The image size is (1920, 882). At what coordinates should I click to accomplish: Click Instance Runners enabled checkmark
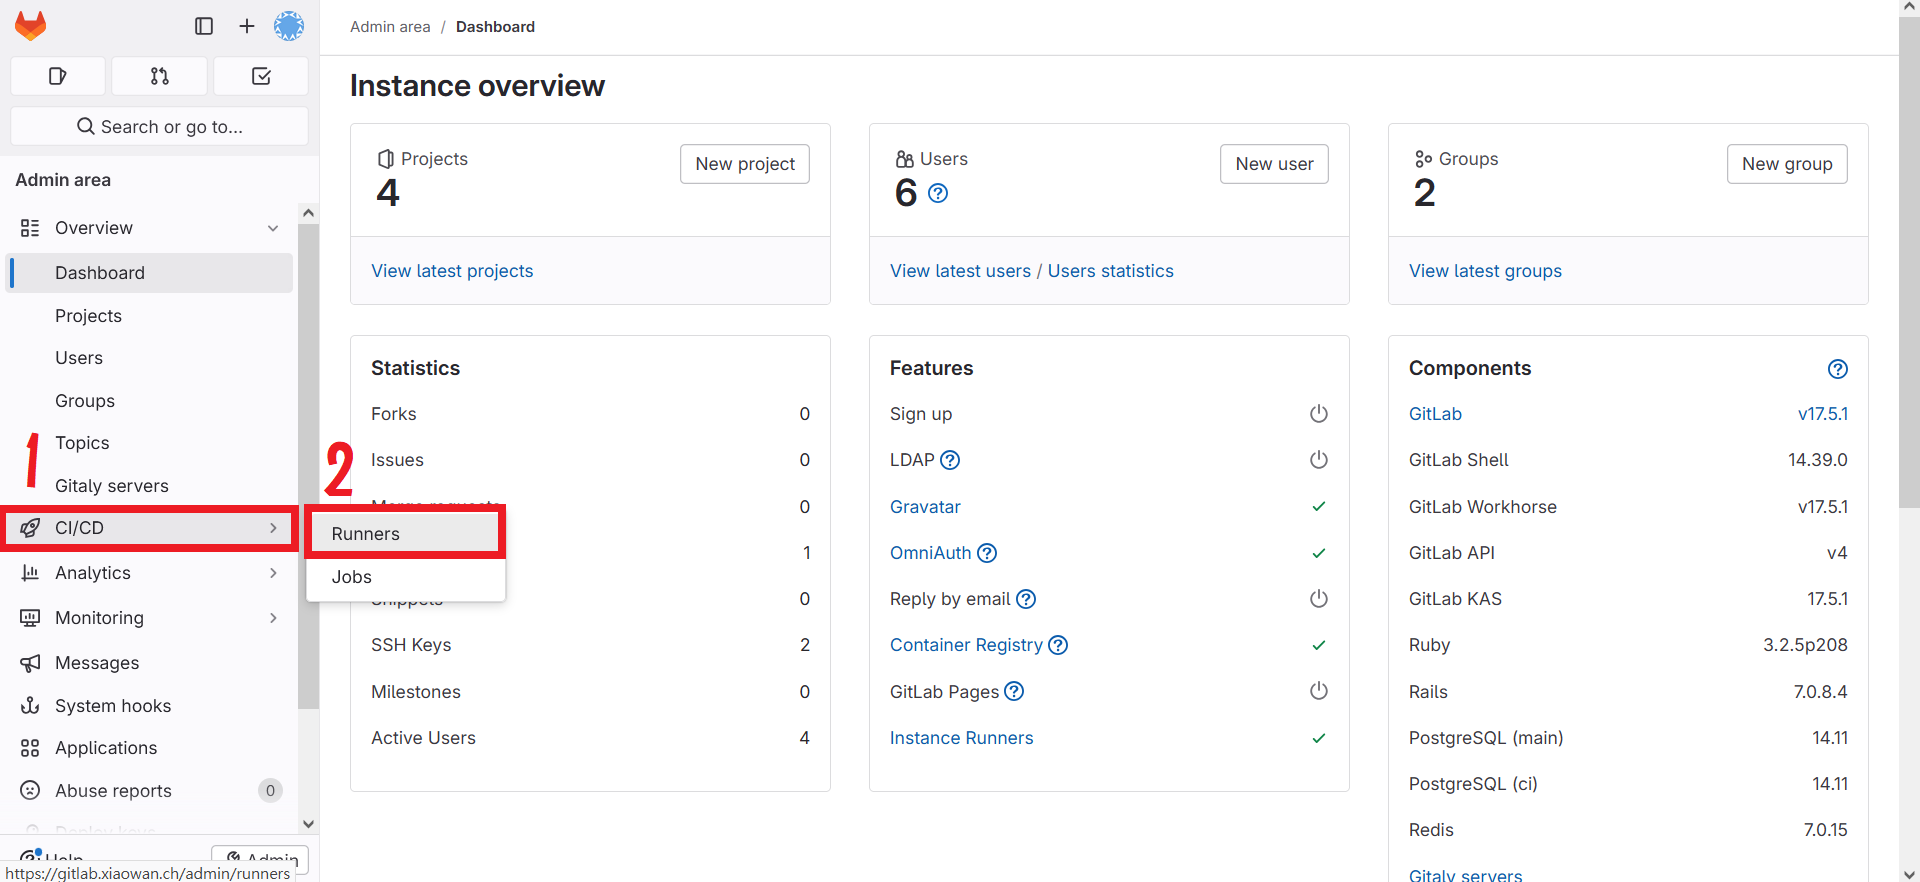(1319, 738)
